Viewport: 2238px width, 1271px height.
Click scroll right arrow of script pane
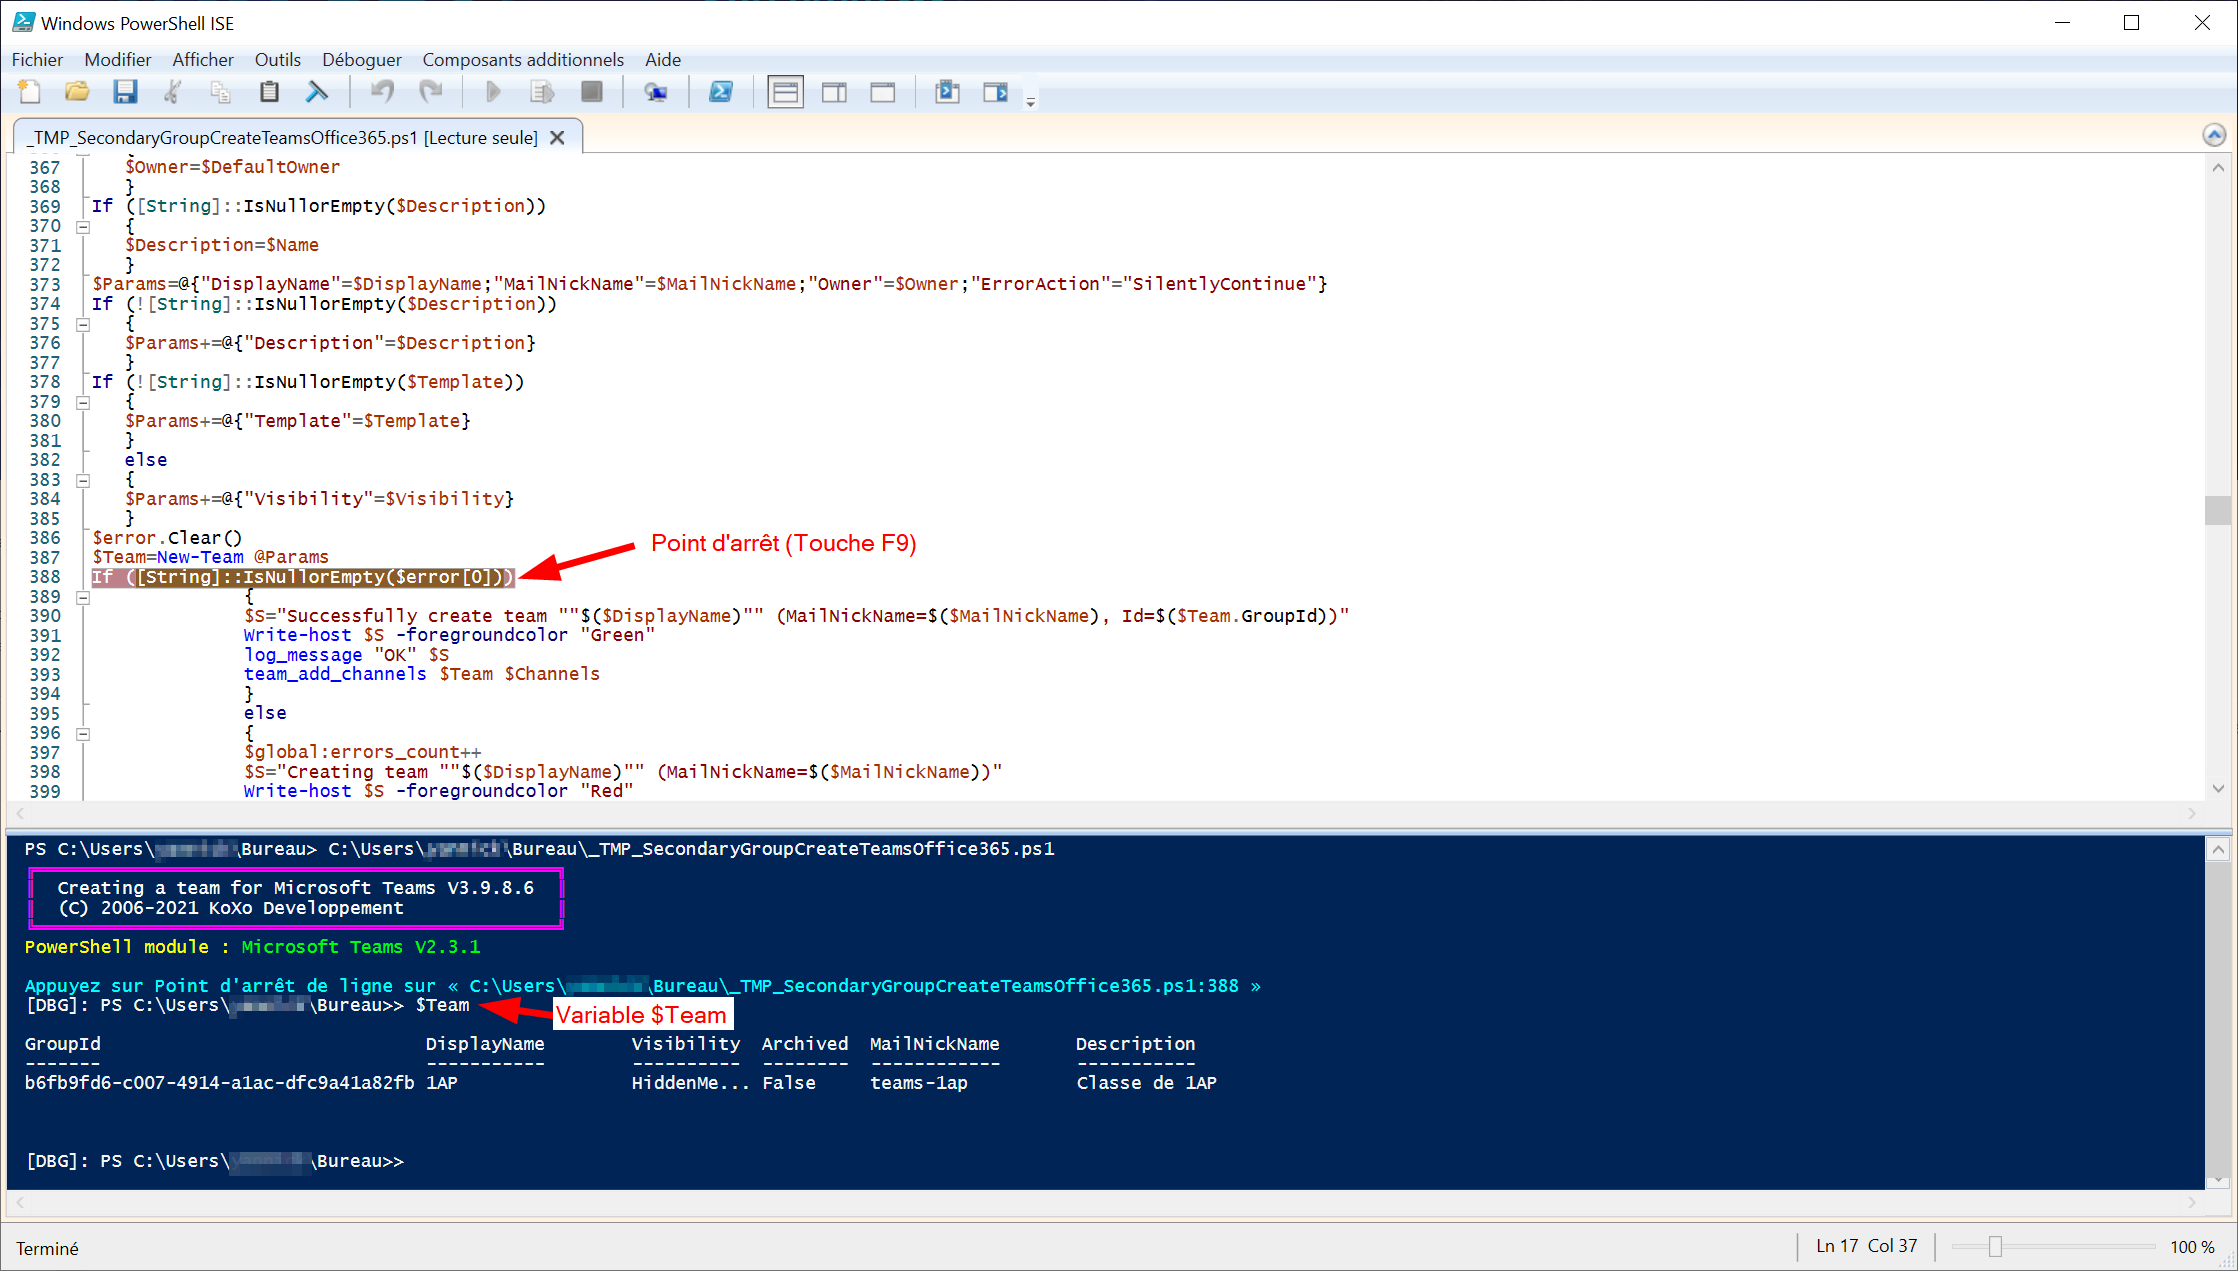2192,814
